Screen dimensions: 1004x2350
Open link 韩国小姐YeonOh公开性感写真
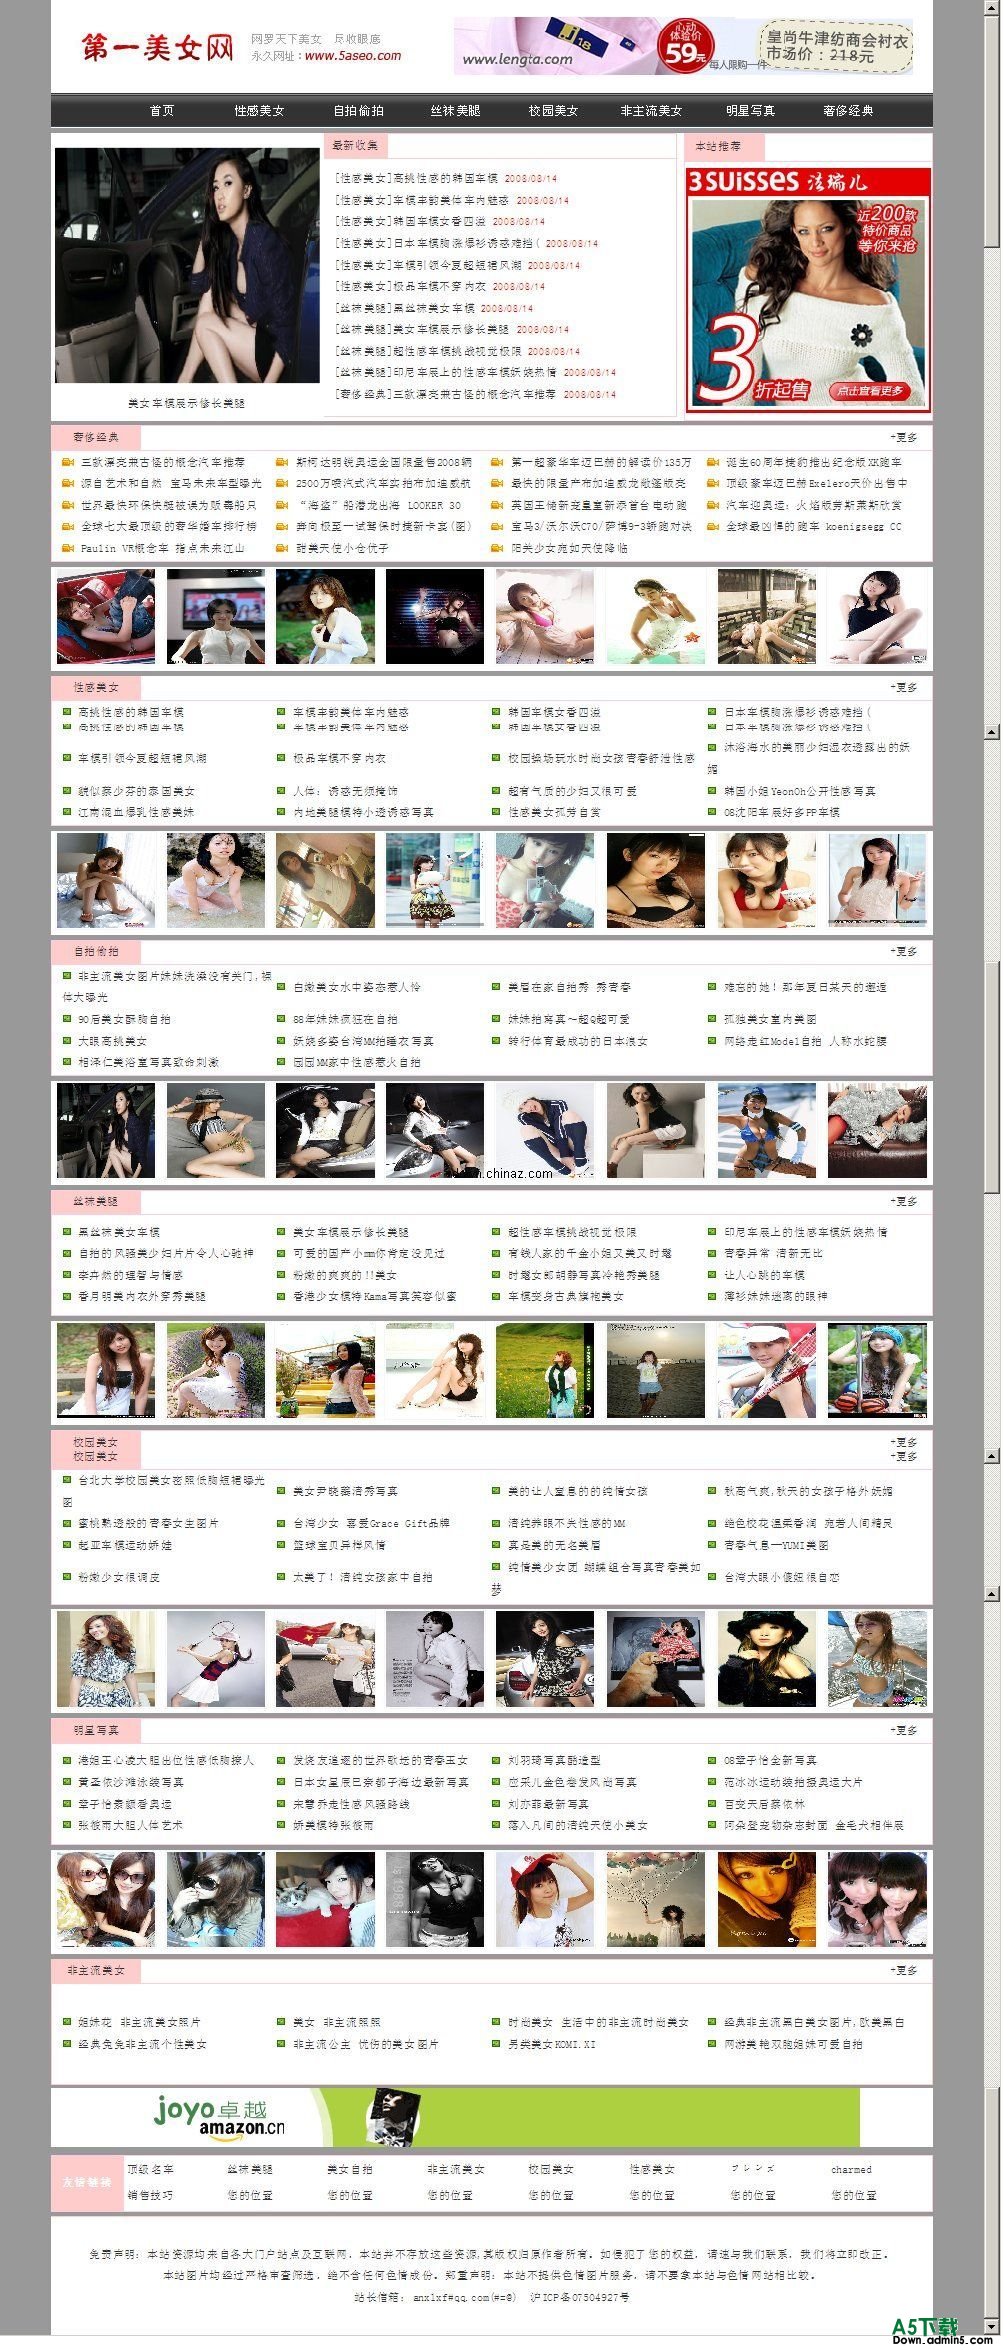click(x=800, y=791)
